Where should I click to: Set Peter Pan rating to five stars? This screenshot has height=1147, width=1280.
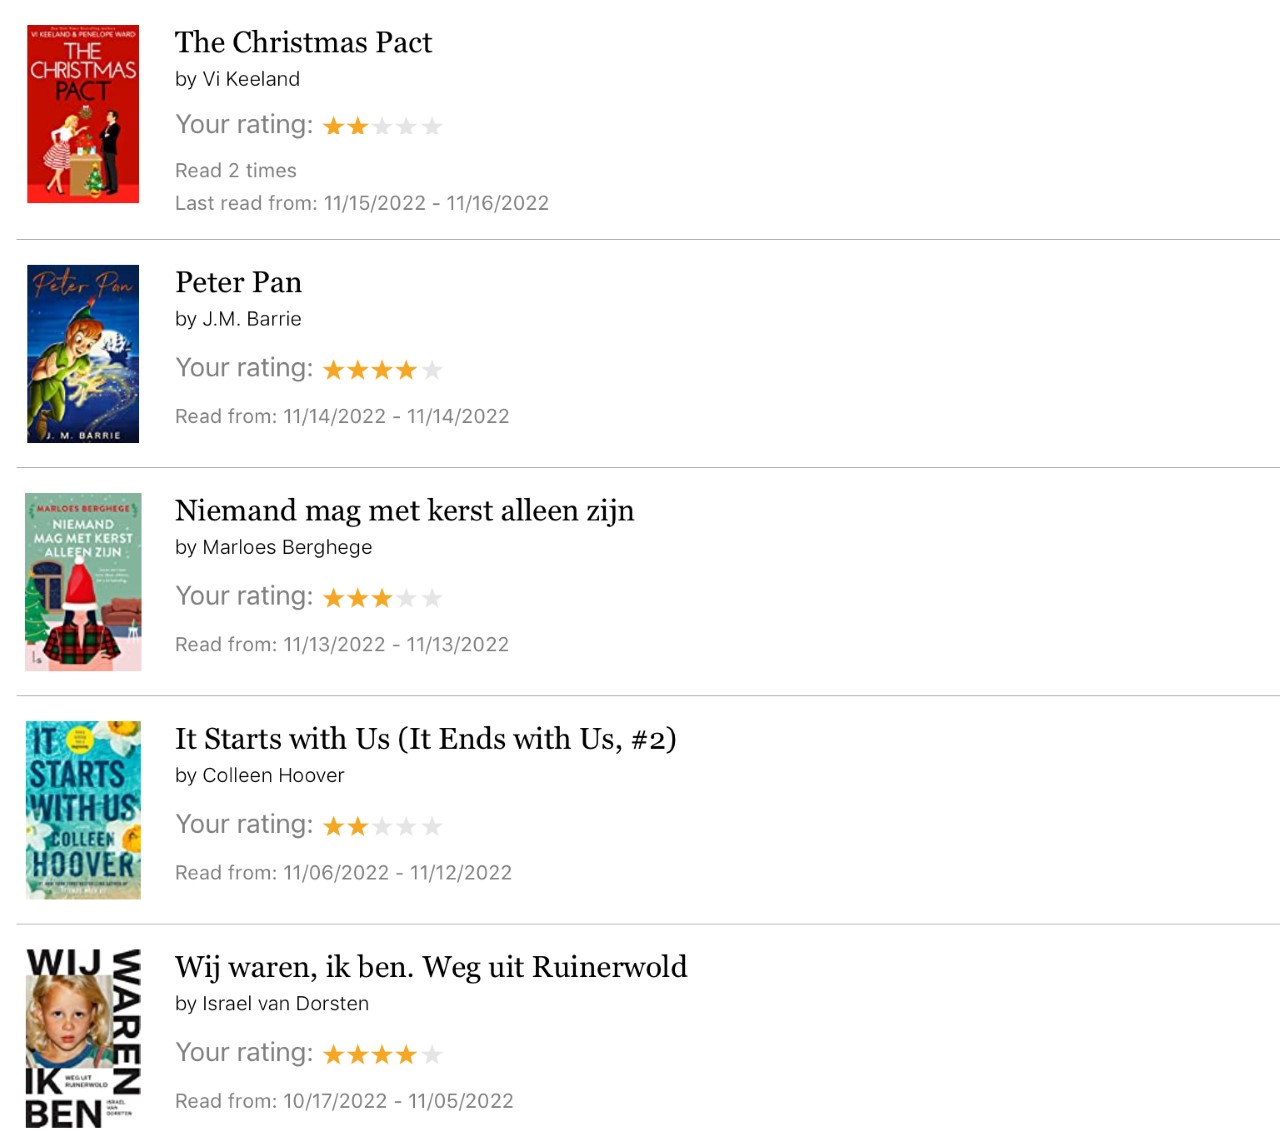point(432,370)
